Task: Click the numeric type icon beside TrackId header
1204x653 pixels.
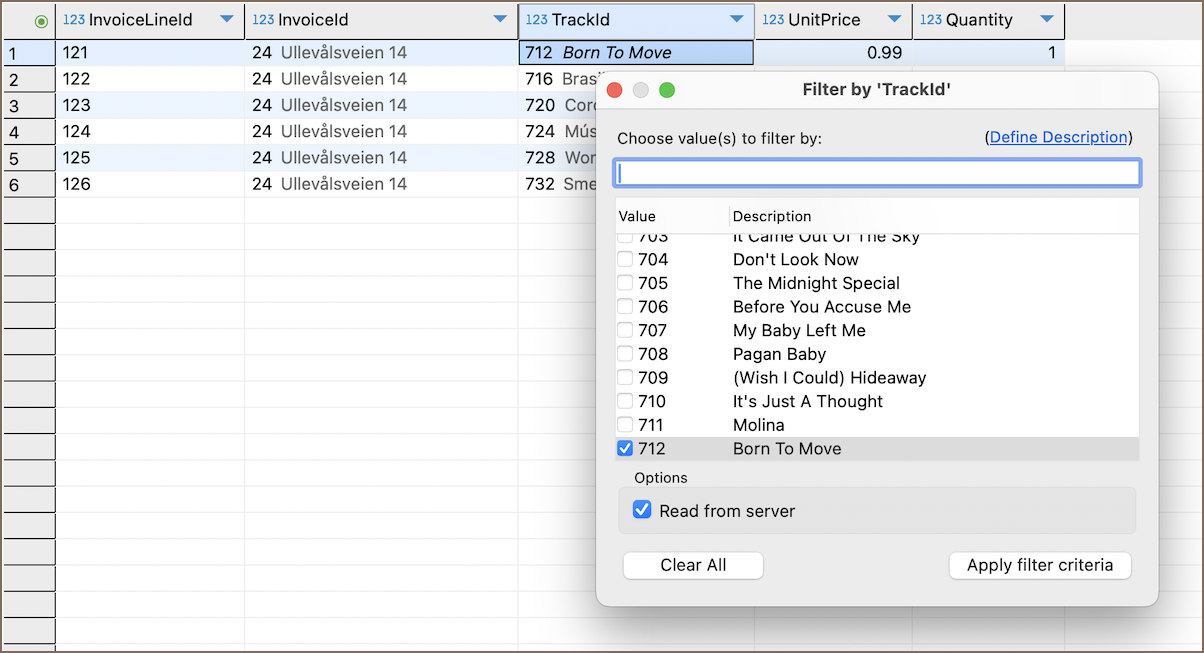Action: 536,20
